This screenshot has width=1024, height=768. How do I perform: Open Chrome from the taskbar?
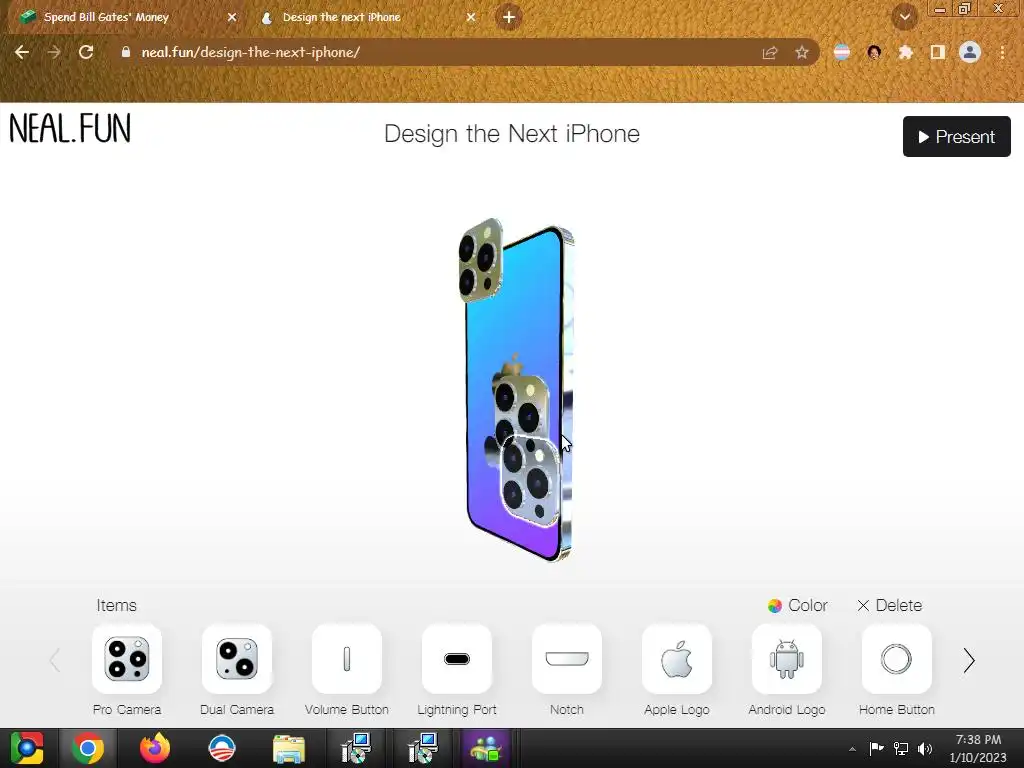[x=88, y=748]
